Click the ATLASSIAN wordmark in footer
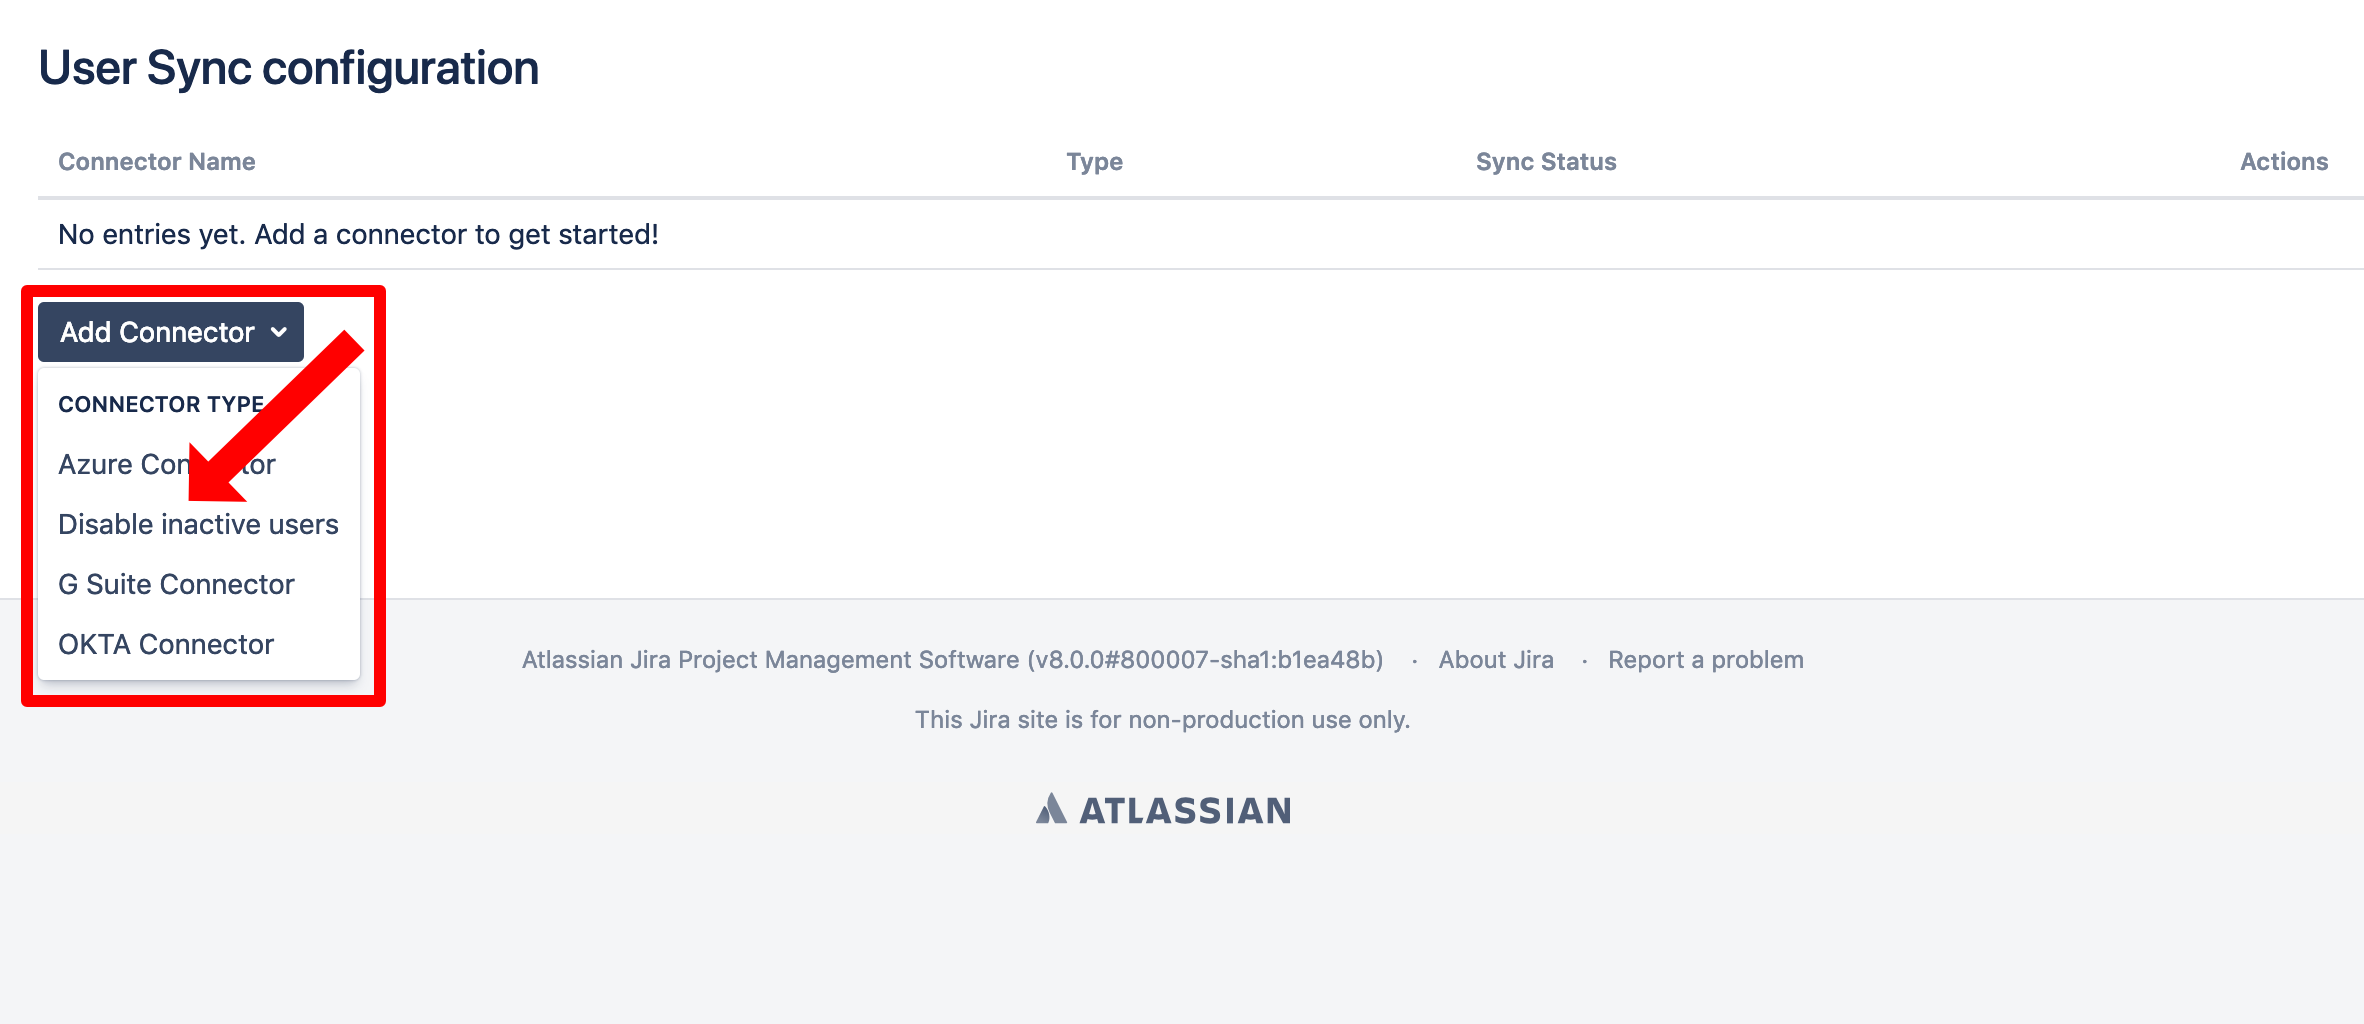2364x1024 pixels. [x=1185, y=810]
